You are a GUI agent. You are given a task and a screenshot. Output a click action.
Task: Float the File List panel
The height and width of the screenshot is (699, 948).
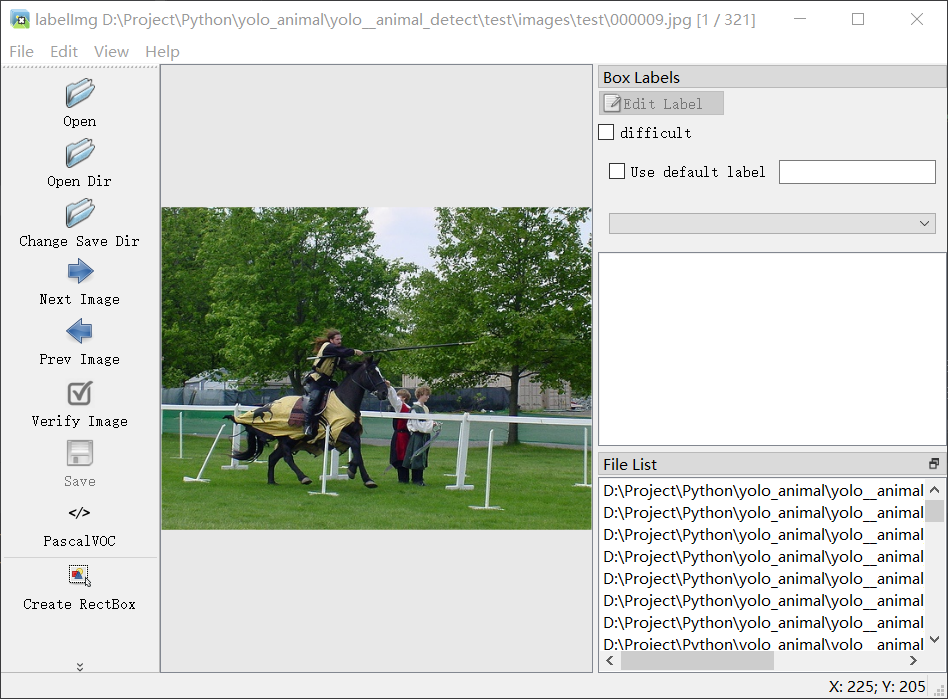click(x=934, y=464)
